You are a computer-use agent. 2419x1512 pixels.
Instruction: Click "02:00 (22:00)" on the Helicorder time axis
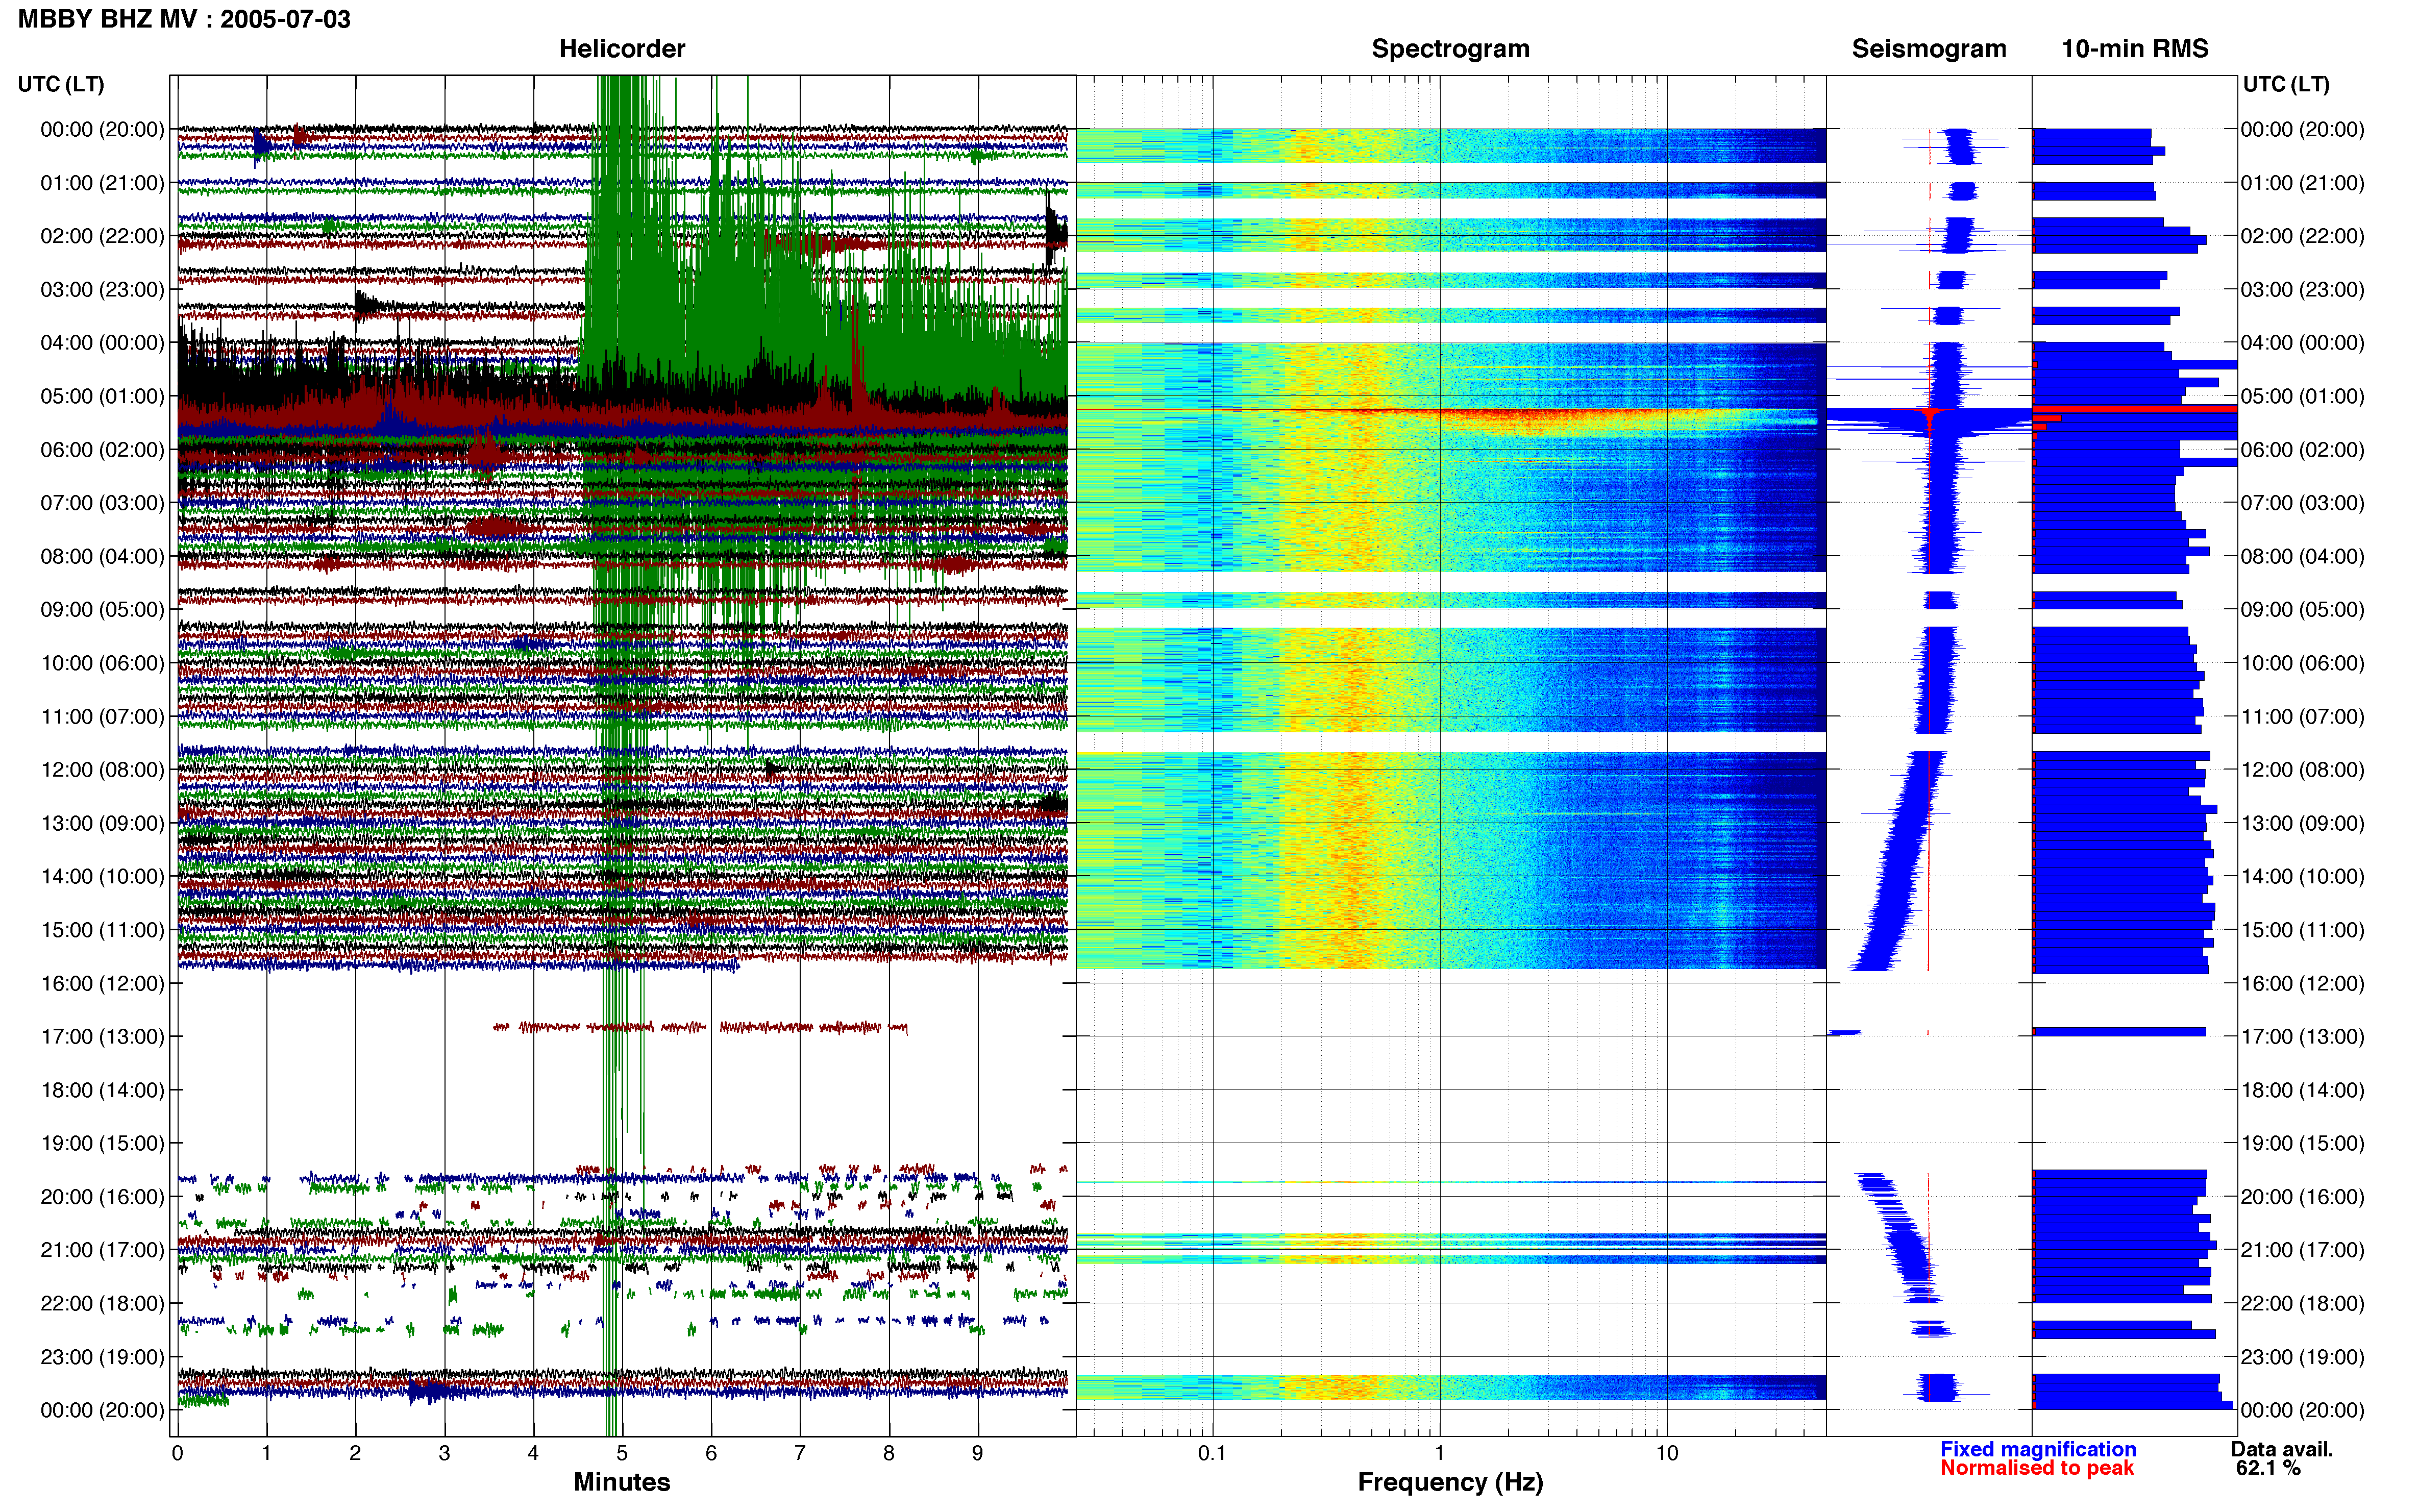(102, 236)
